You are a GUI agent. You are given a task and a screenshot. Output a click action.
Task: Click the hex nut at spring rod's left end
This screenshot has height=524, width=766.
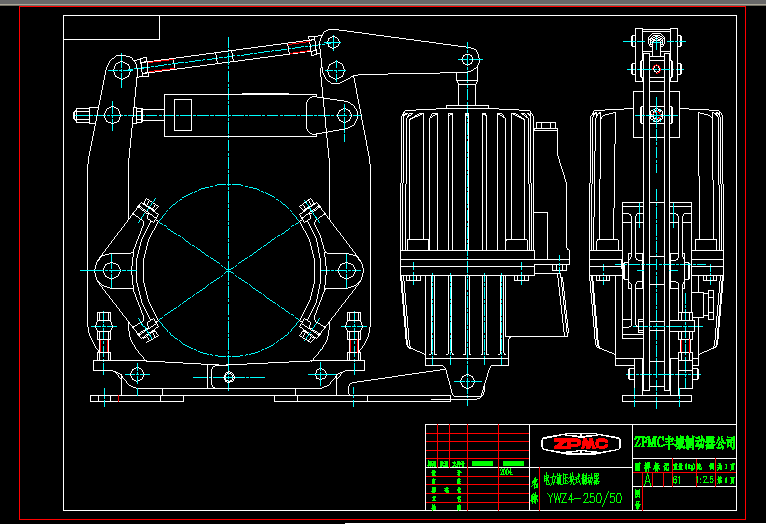point(83,114)
